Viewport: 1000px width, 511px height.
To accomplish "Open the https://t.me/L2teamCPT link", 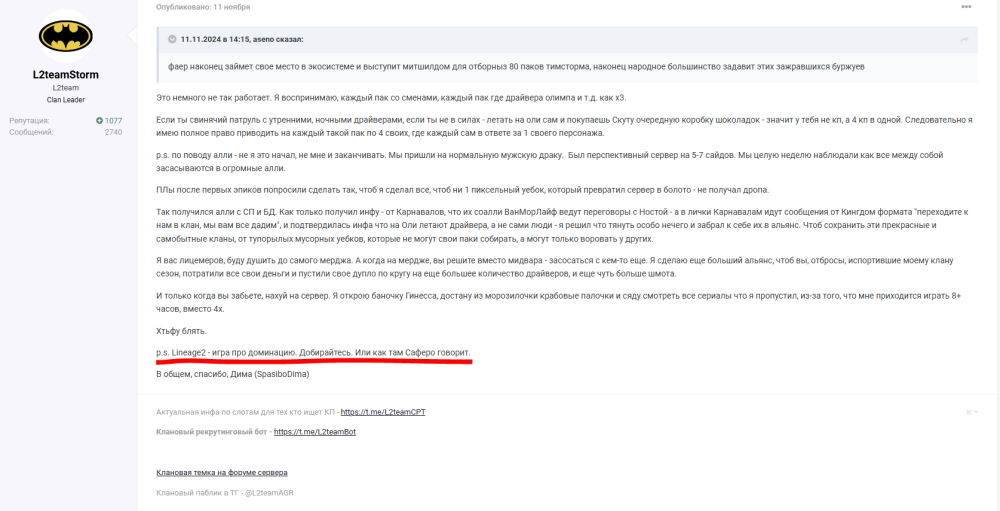I will point(383,412).
